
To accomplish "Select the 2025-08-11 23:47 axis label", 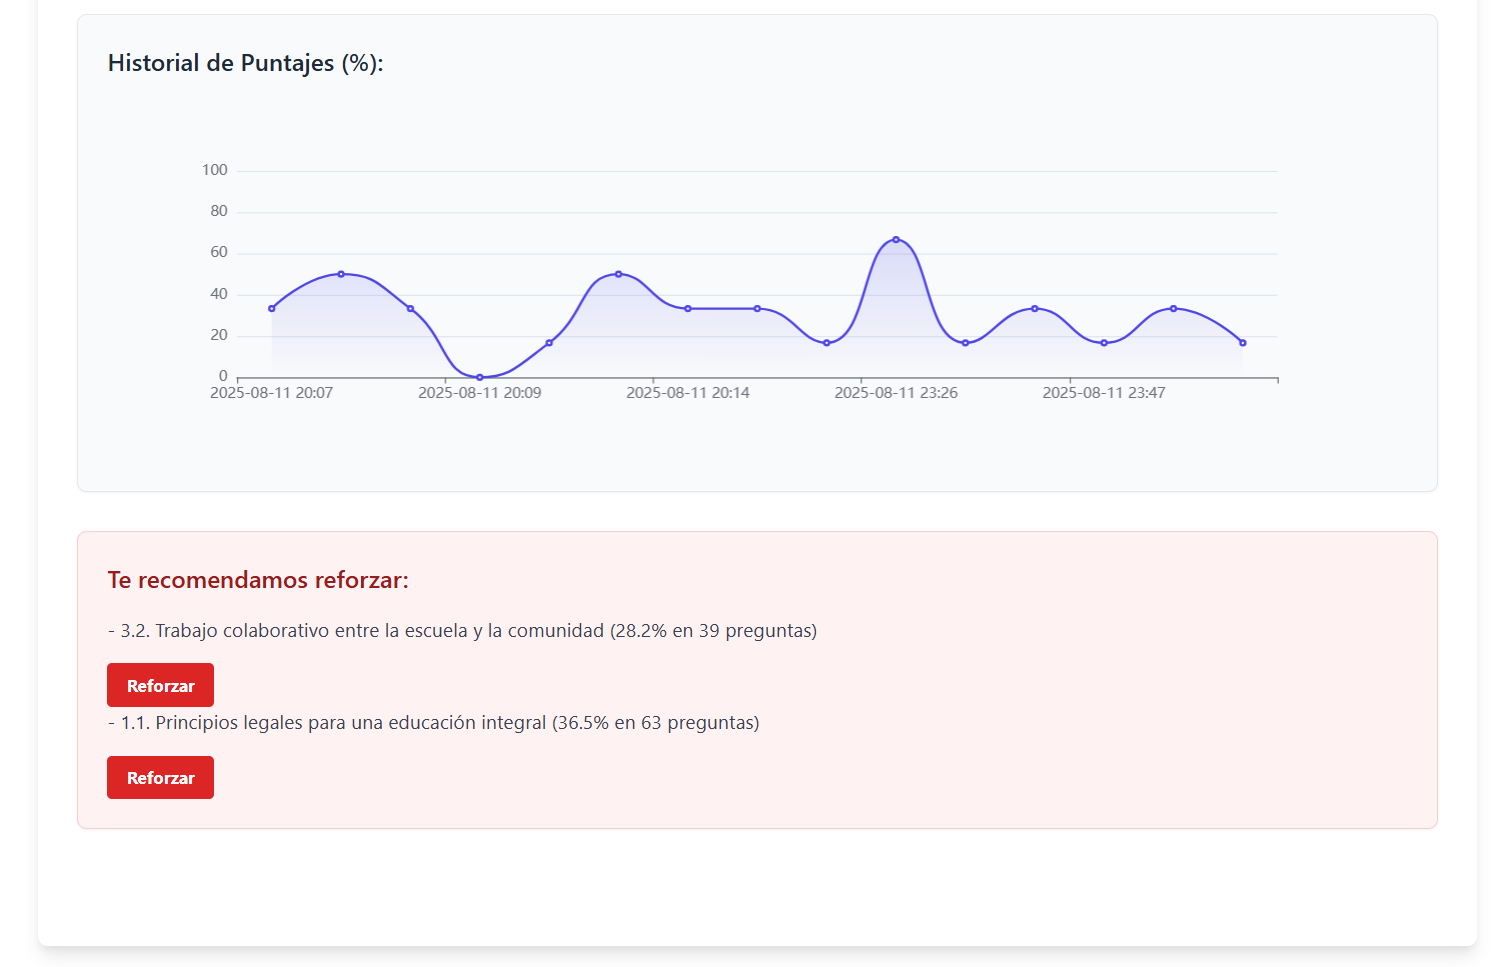I will (1104, 393).
